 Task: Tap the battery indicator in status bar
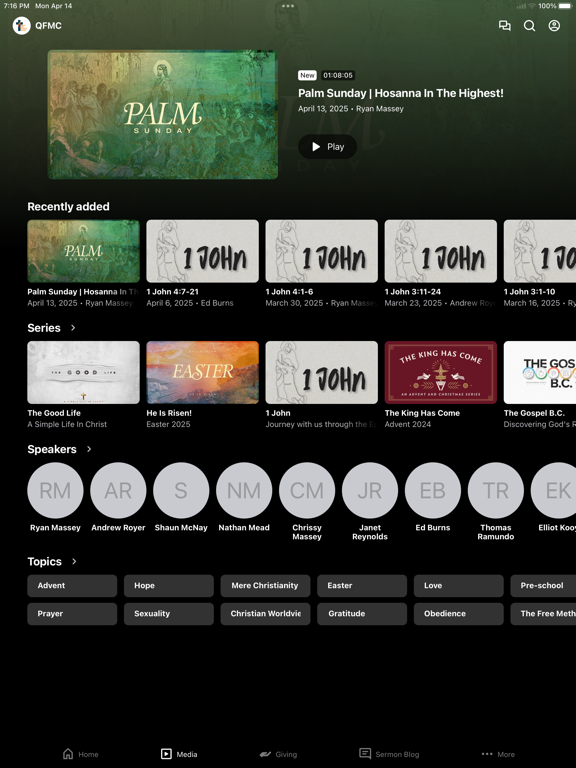point(565,6)
